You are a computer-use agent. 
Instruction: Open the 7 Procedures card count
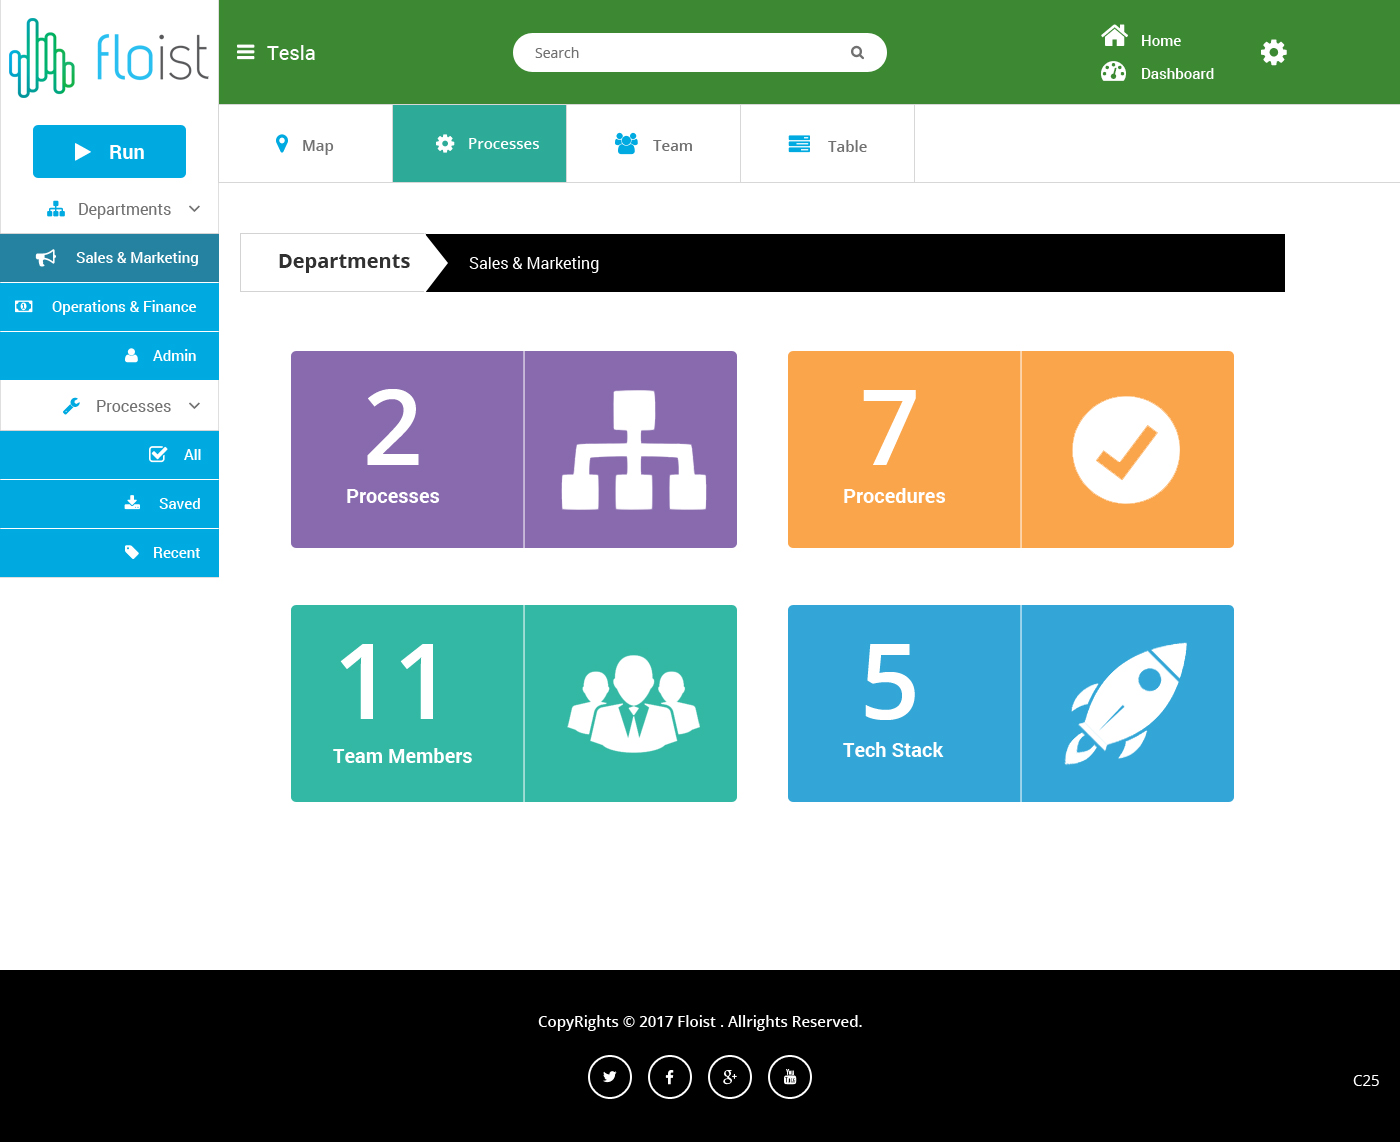tap(889, 429)
